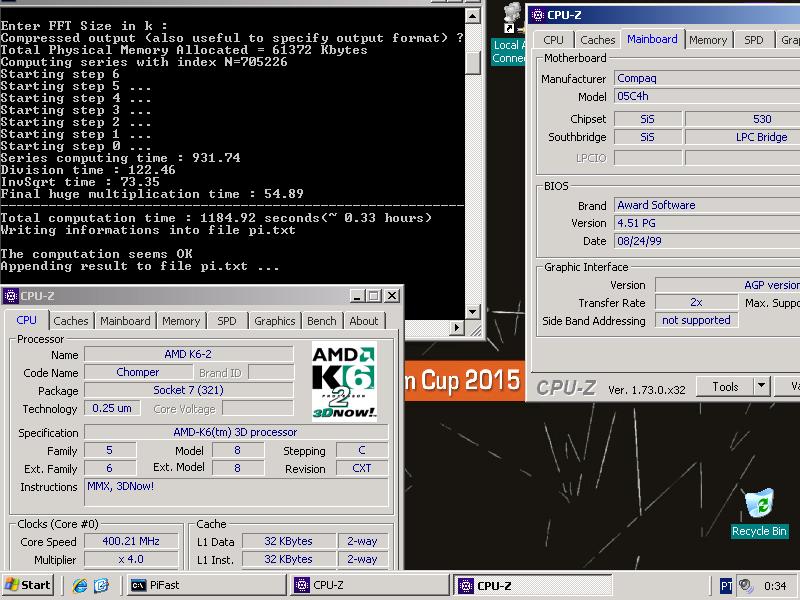
Task: Click the Instructions field MMX, 3DNow!
Action: click(x=236, y=492)
